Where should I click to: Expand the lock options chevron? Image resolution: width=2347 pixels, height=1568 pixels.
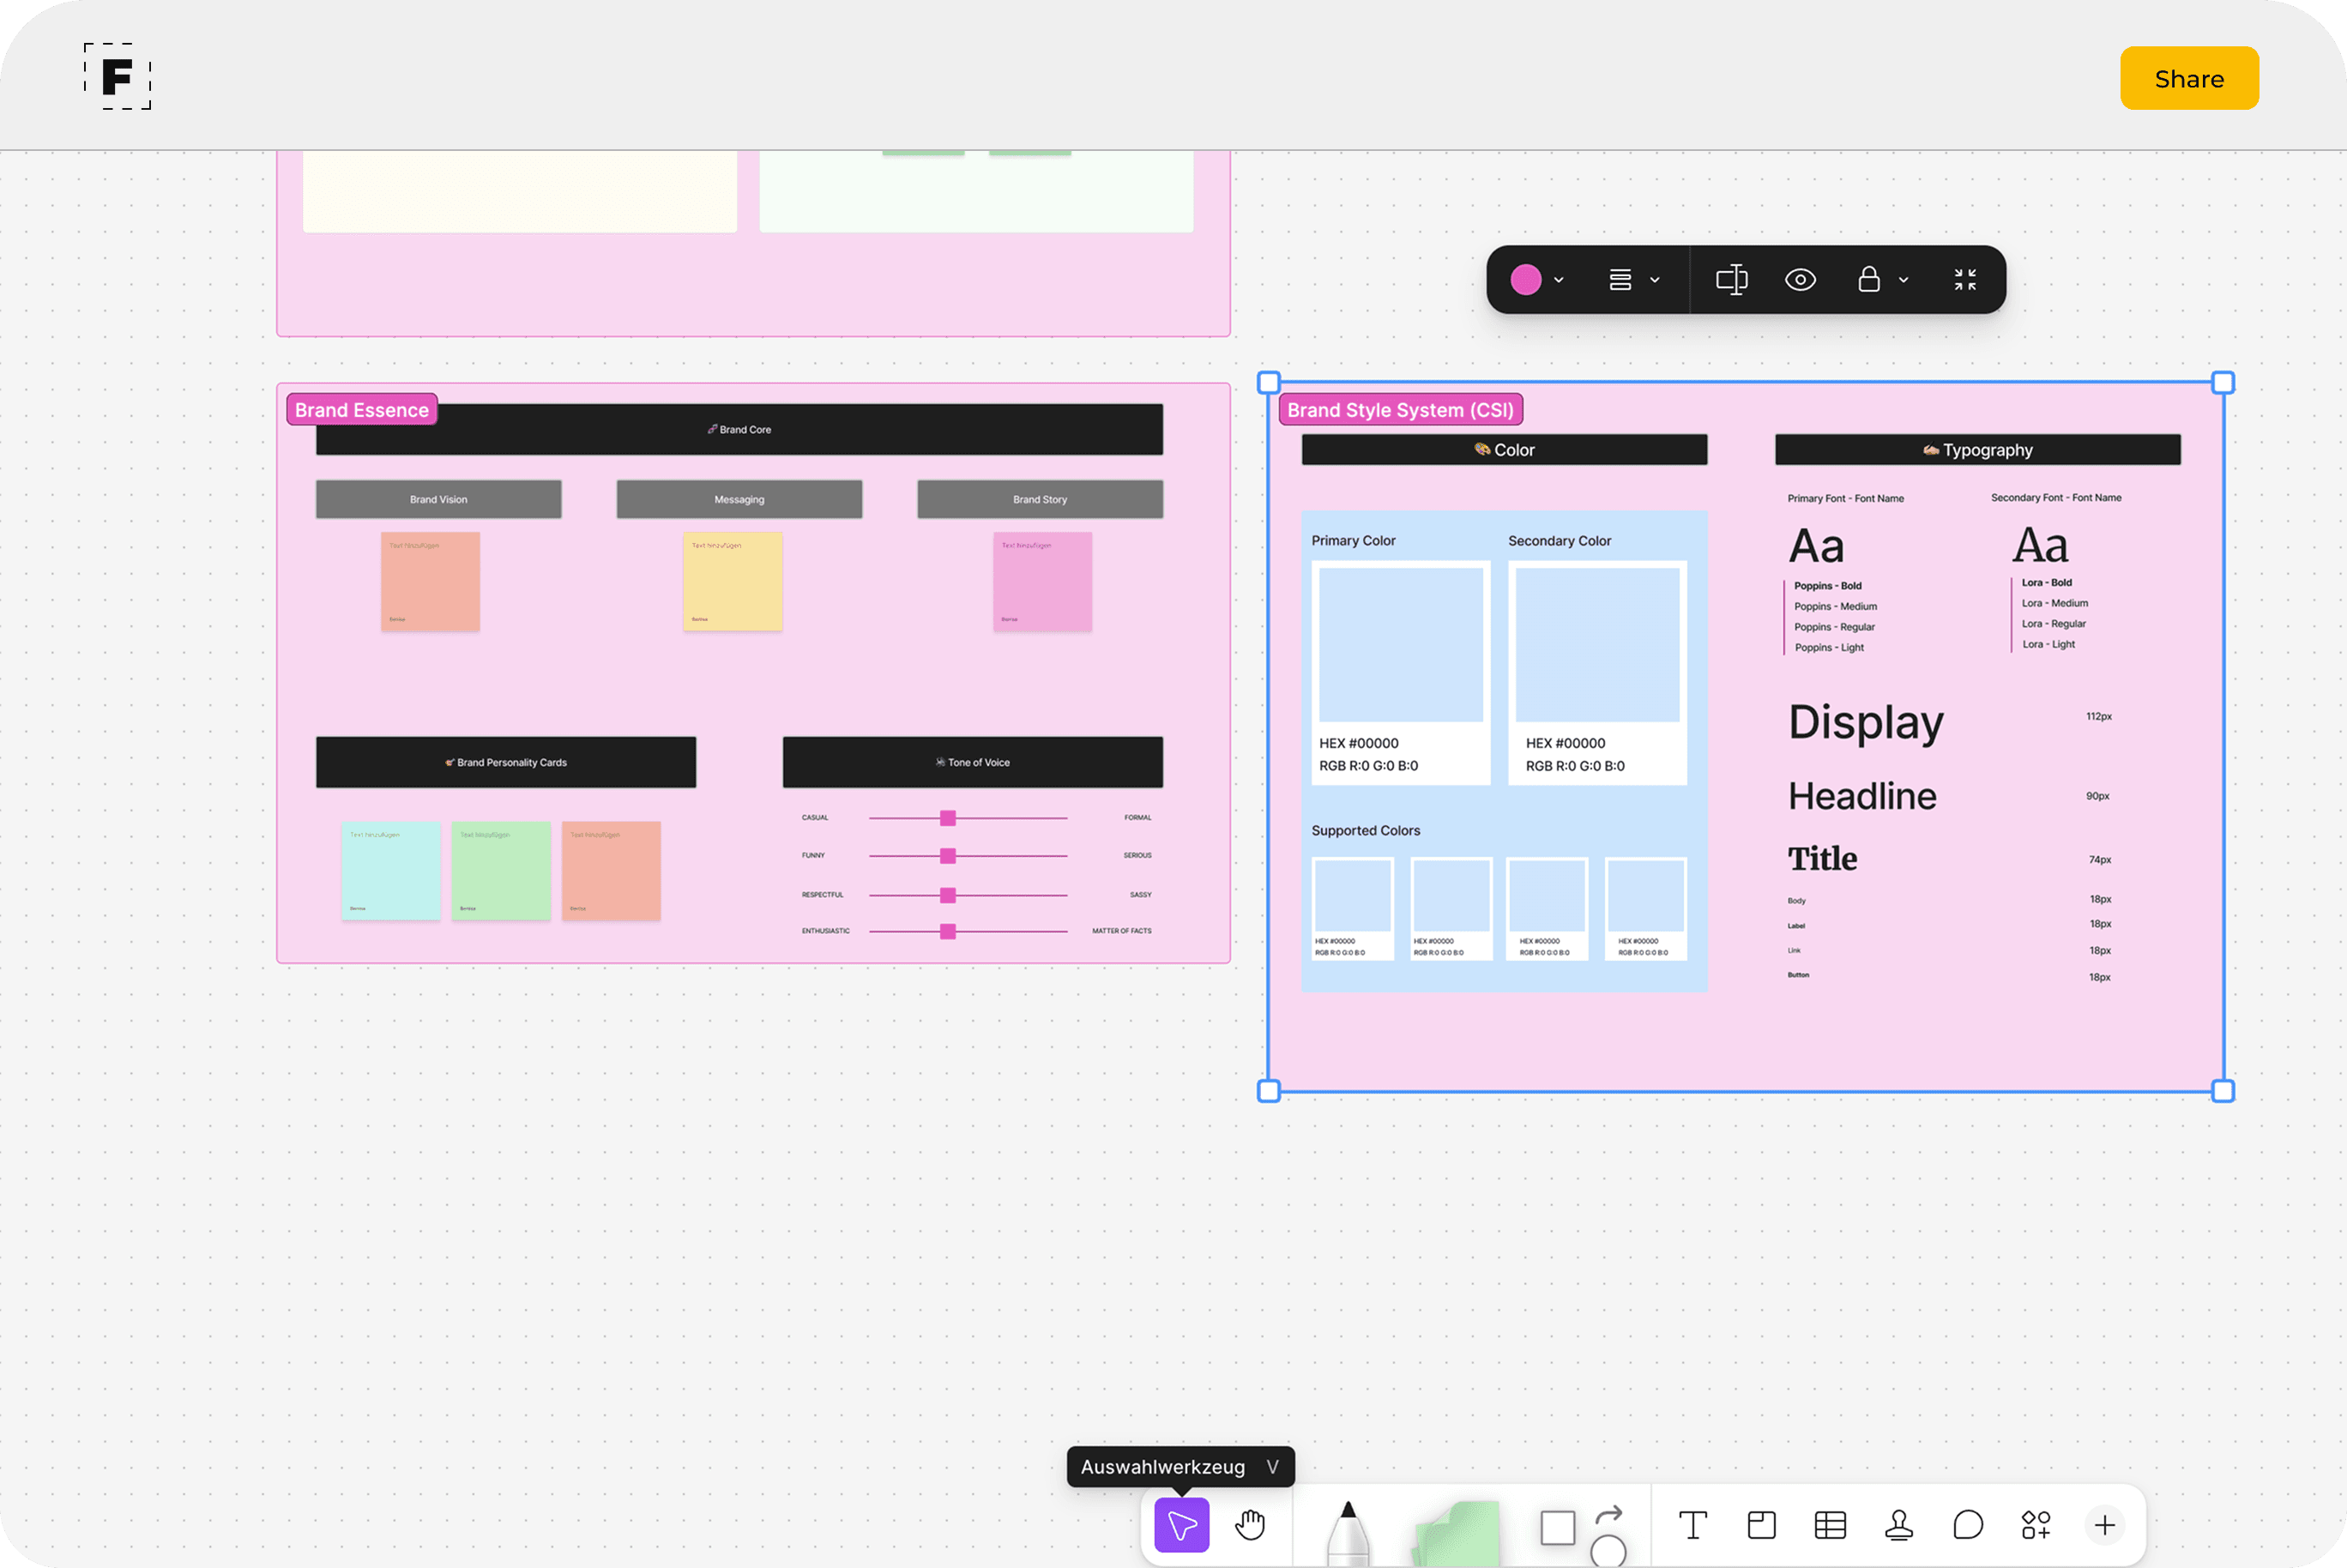coord(1903,281)
